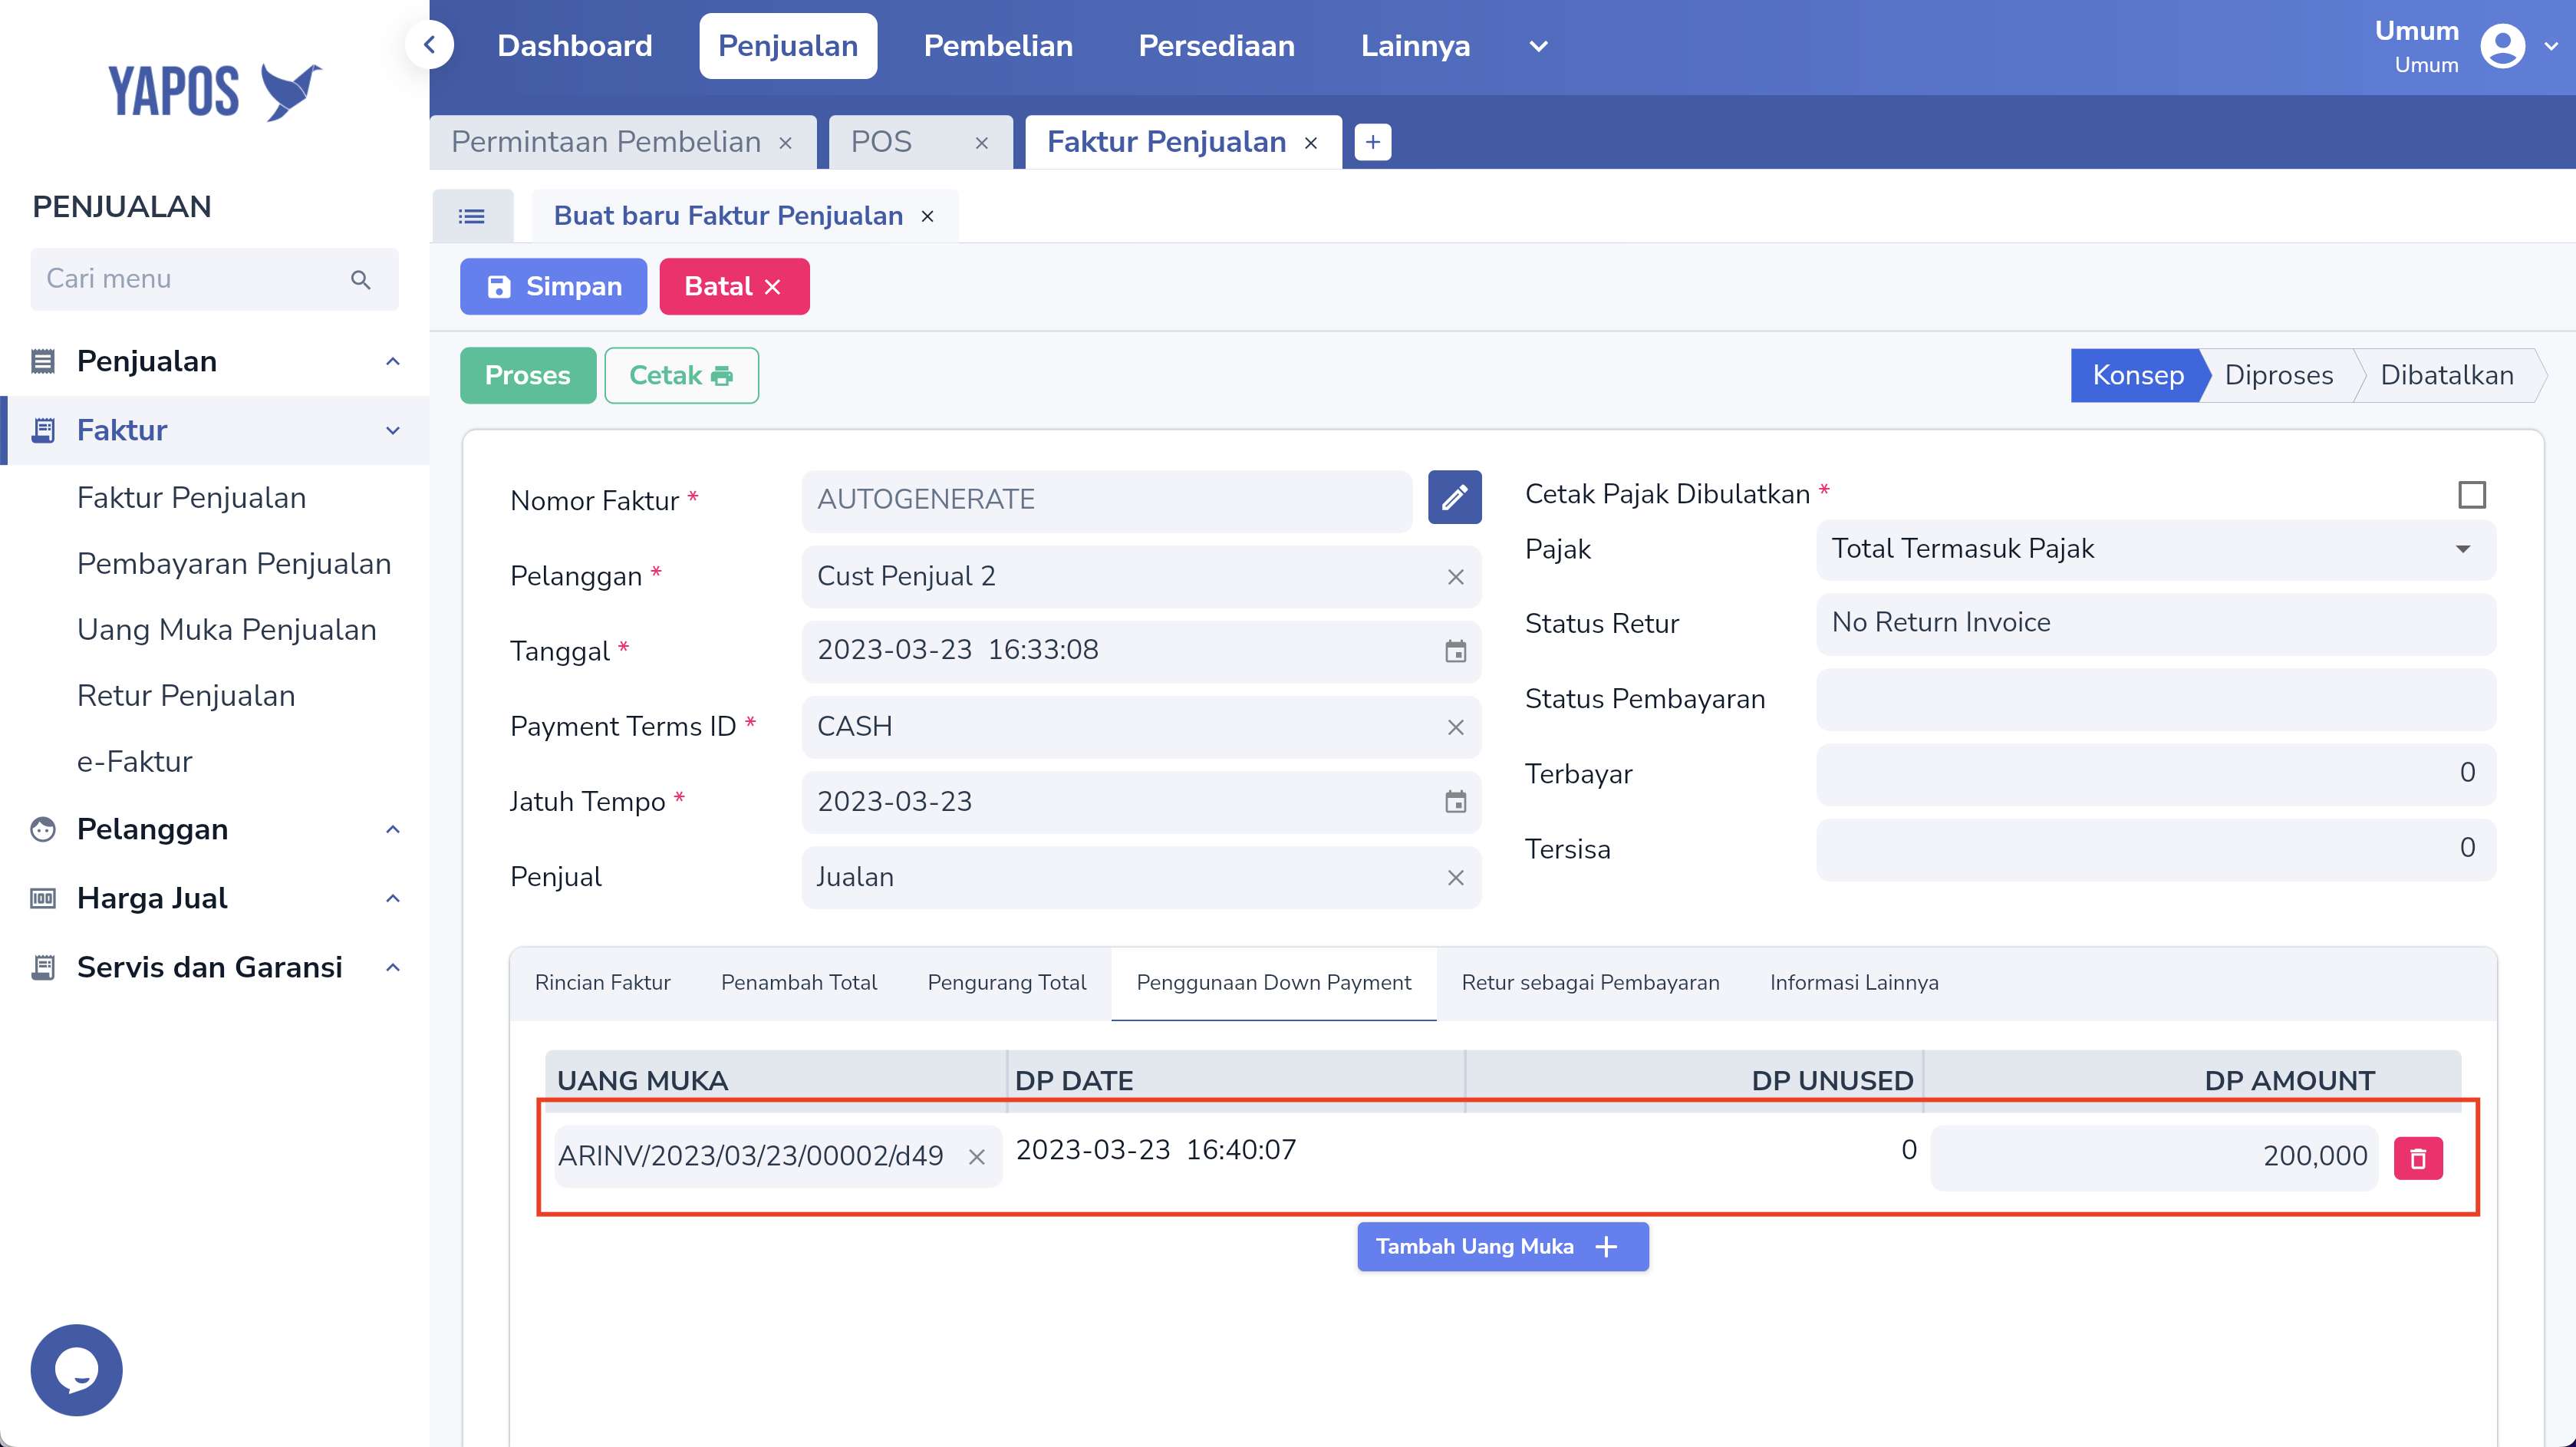Open the Jatuh Tempo calendar icon
Screen dimensions: 2576x1447
1455,802
